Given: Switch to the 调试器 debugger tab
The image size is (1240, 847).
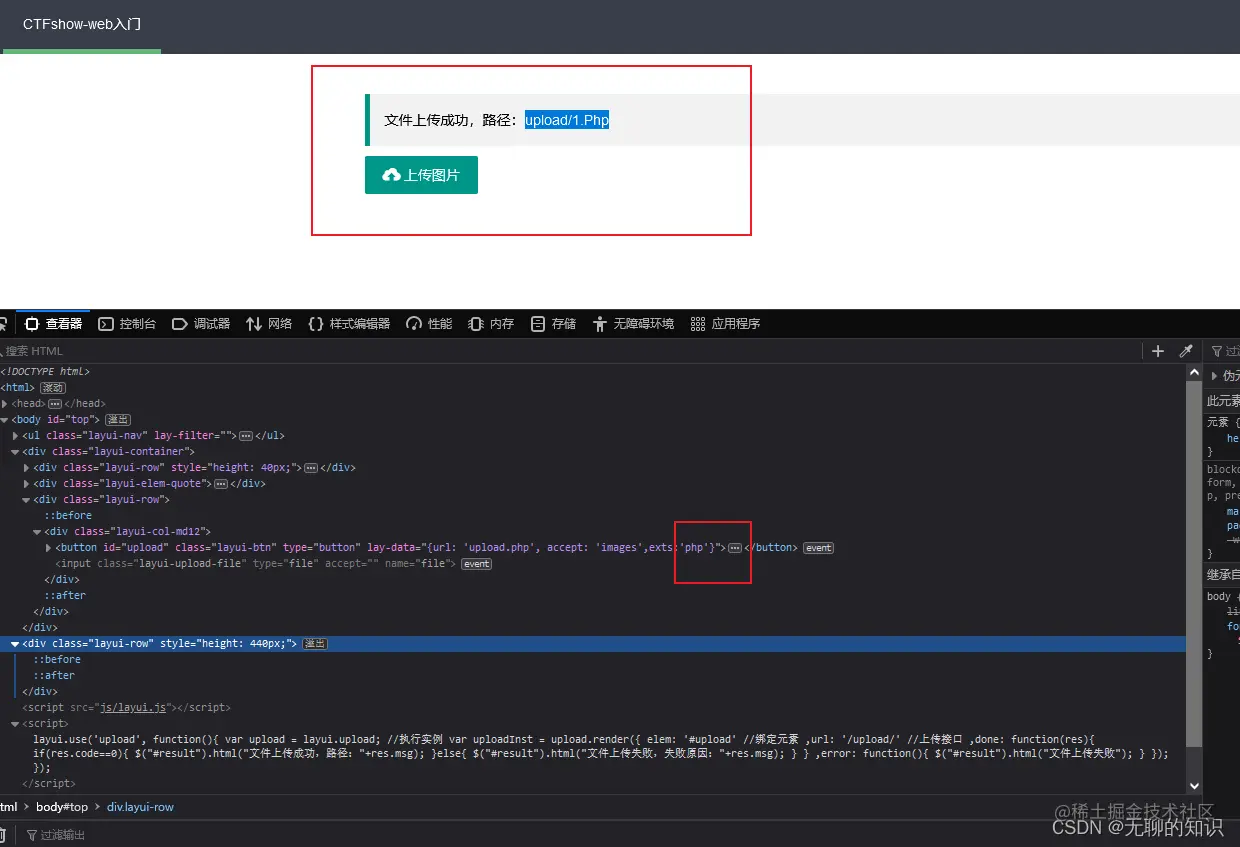Looking at the screenshot, I should [201, 324].
